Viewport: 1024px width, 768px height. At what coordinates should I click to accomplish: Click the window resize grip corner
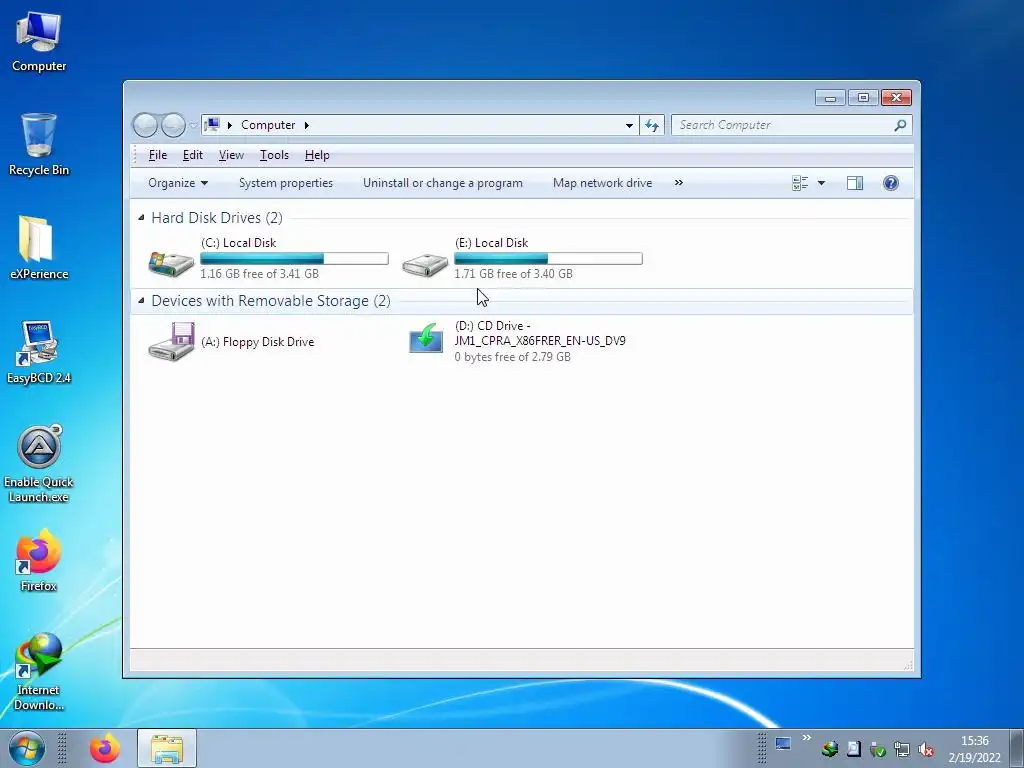click(908, 665)
